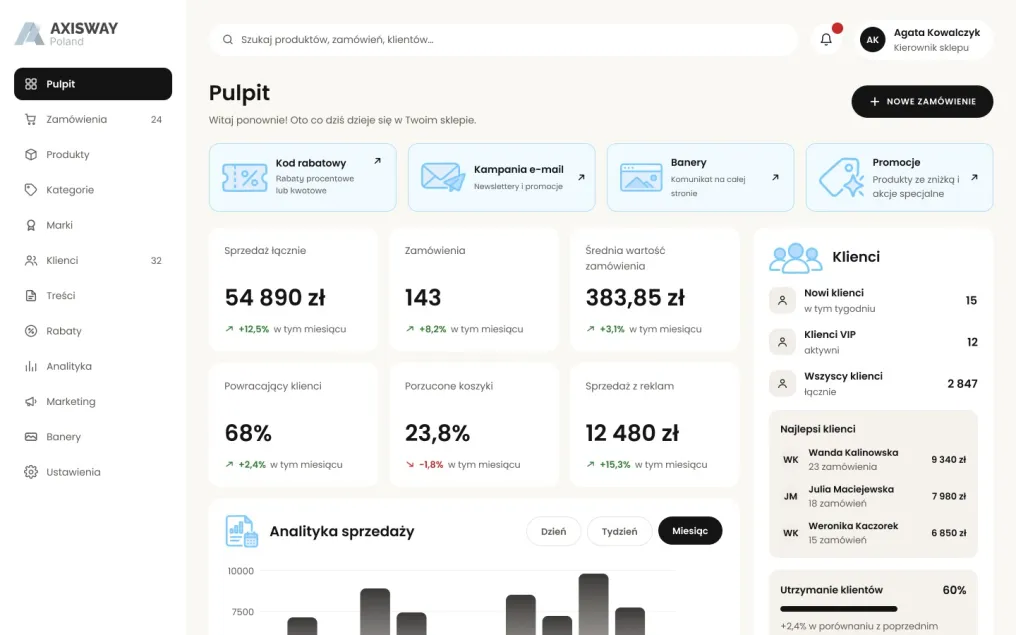Click the arrow on Promocje card

click(x=974, y=177)
